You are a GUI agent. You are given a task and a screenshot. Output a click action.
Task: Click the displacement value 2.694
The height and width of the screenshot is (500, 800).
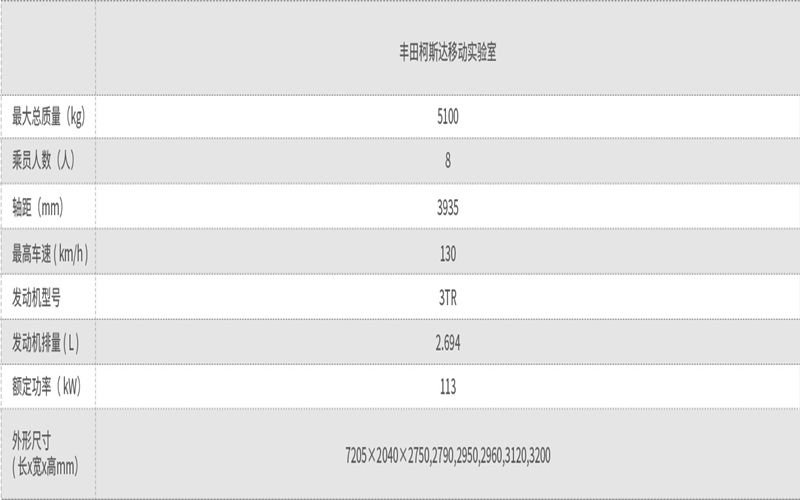(447, 343)
